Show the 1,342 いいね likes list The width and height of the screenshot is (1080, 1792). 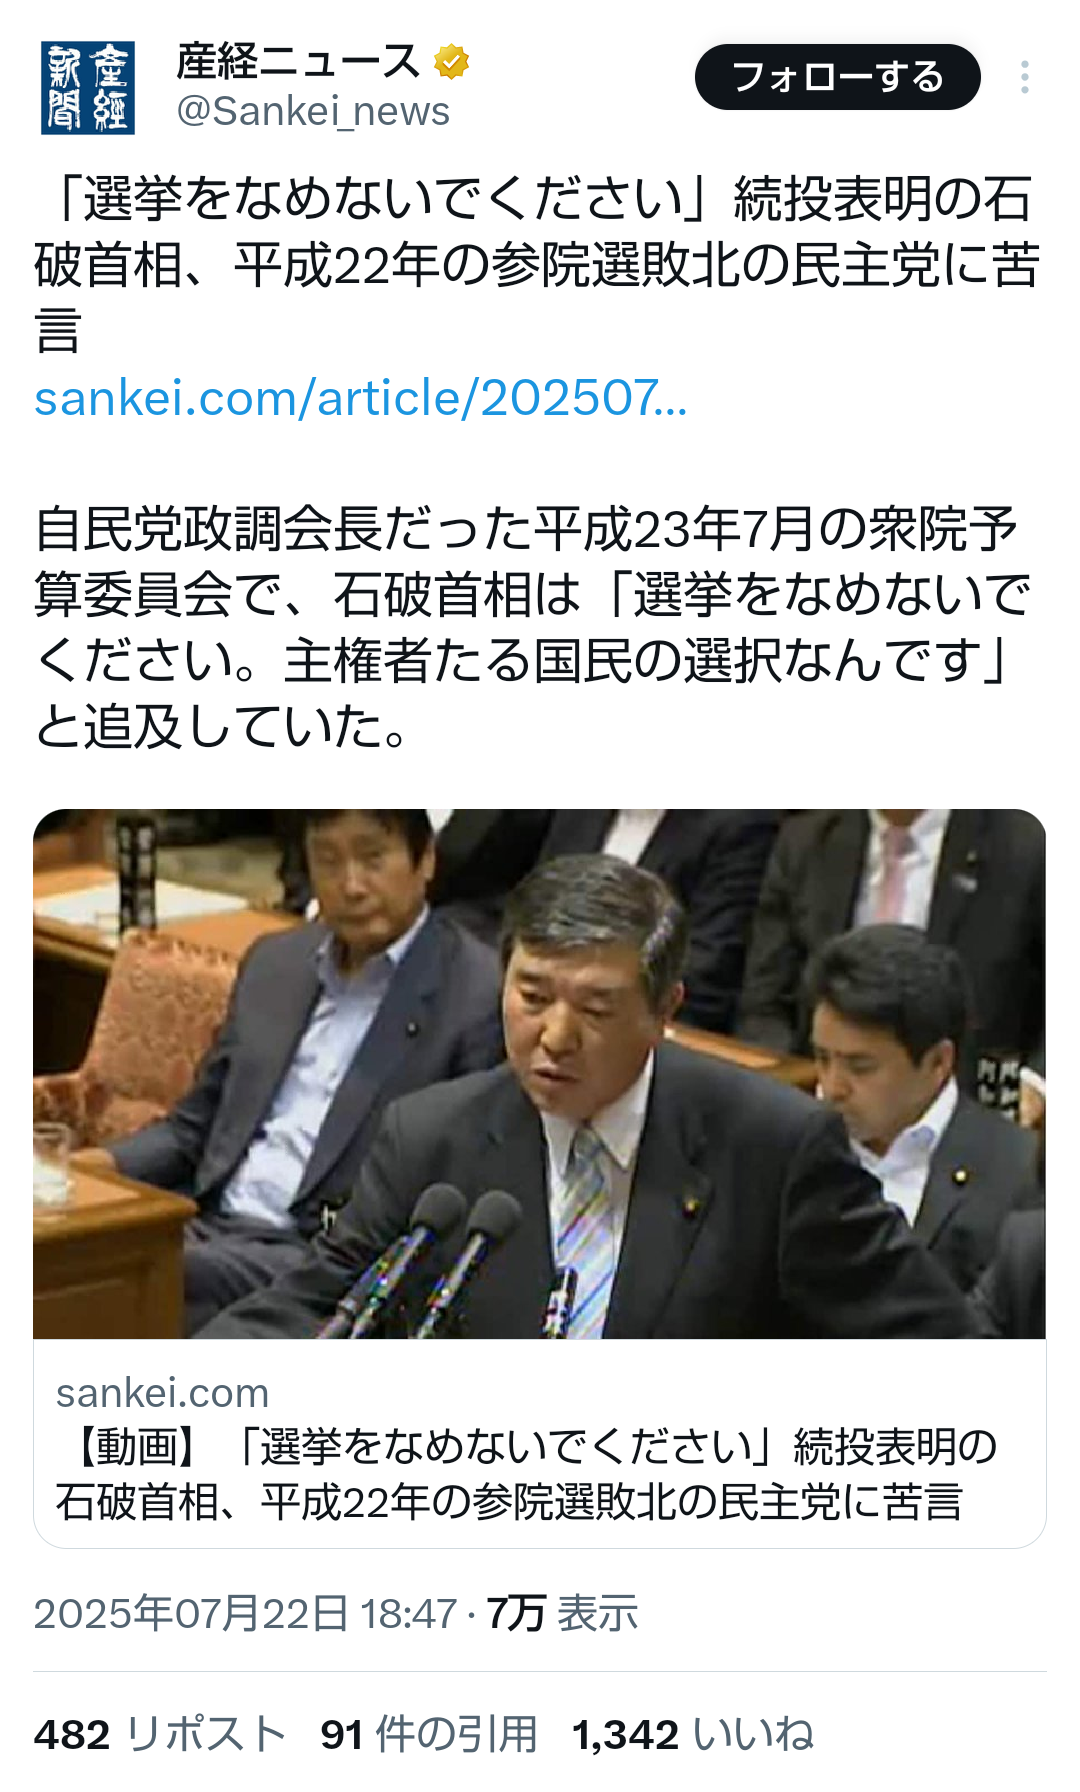(x=693, y=1735)
